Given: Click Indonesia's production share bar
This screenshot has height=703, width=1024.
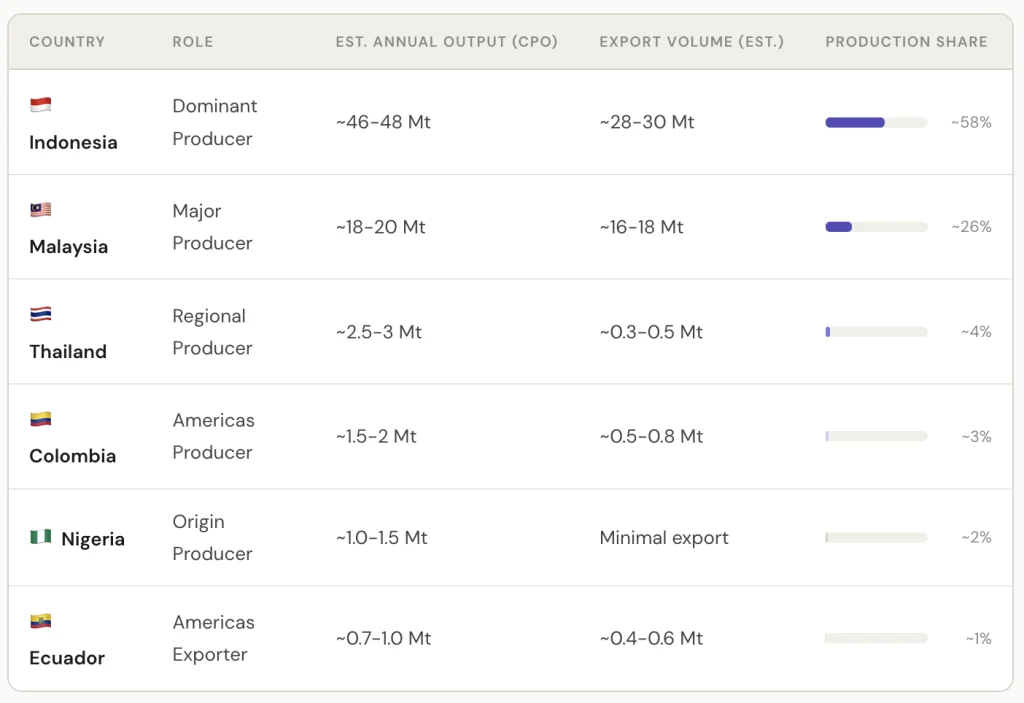Looking at the screenshot, I should pos(876,122).
